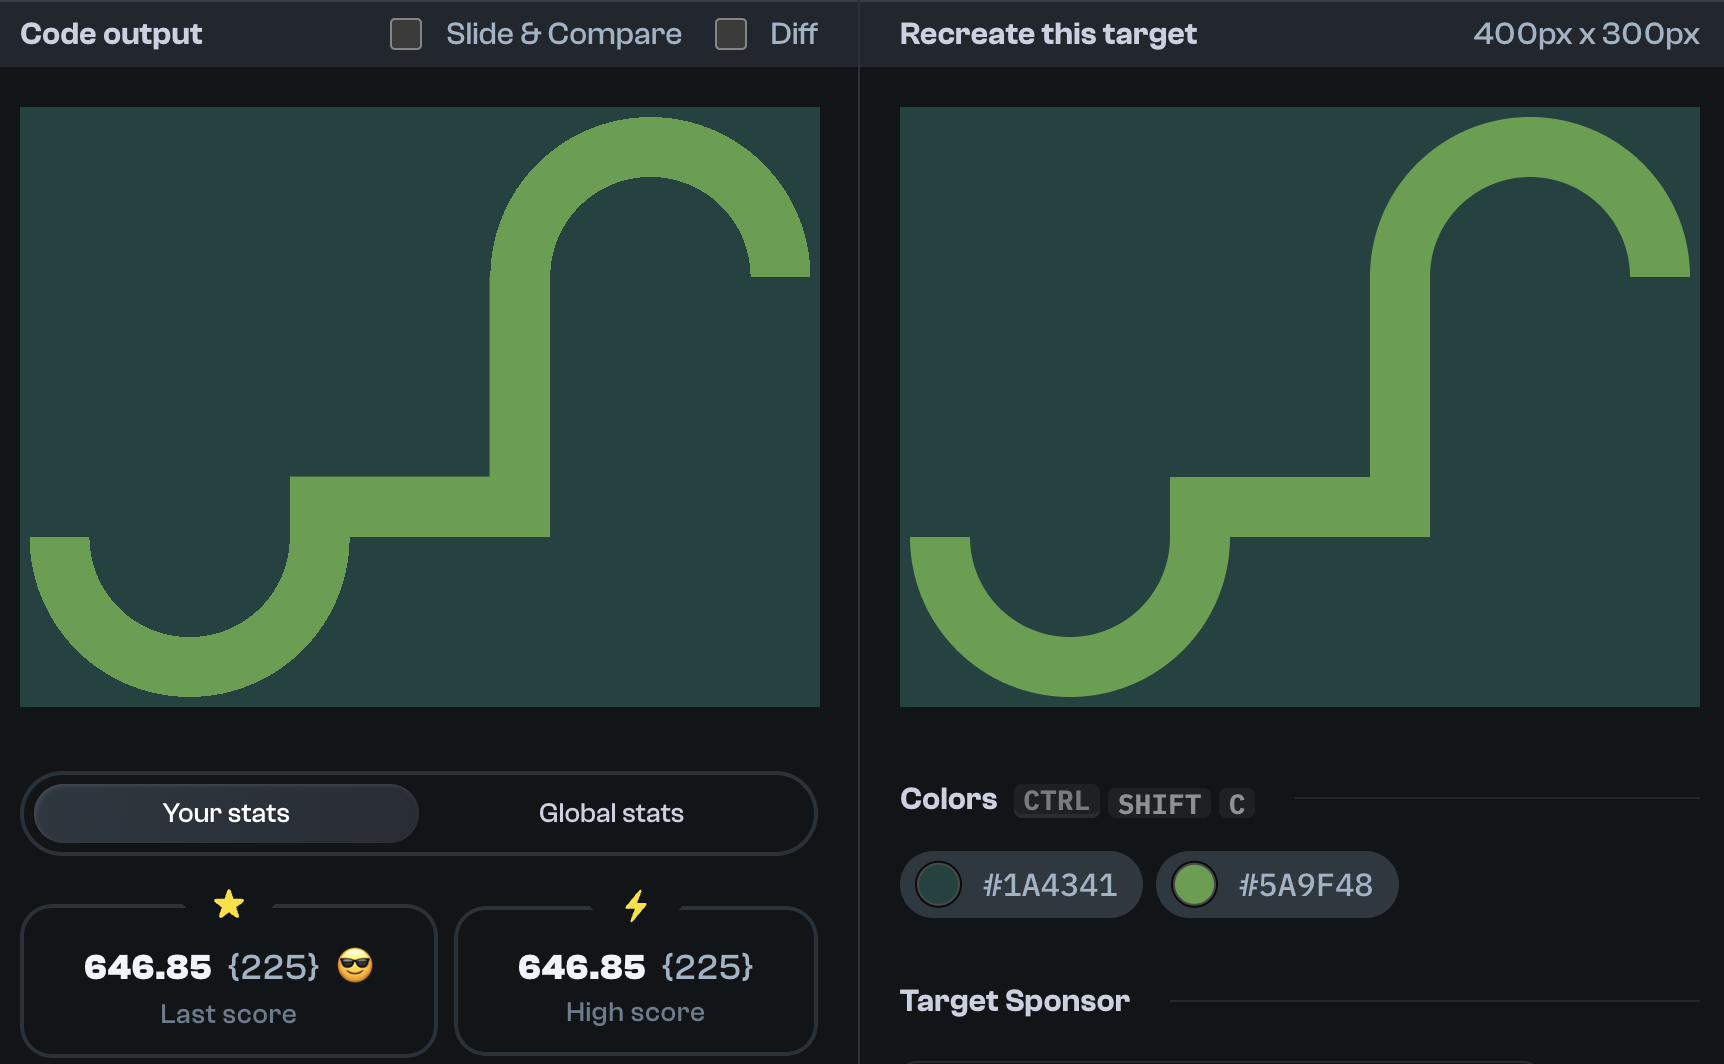Click the Target Sponsor heading

click(1015, 1000)
